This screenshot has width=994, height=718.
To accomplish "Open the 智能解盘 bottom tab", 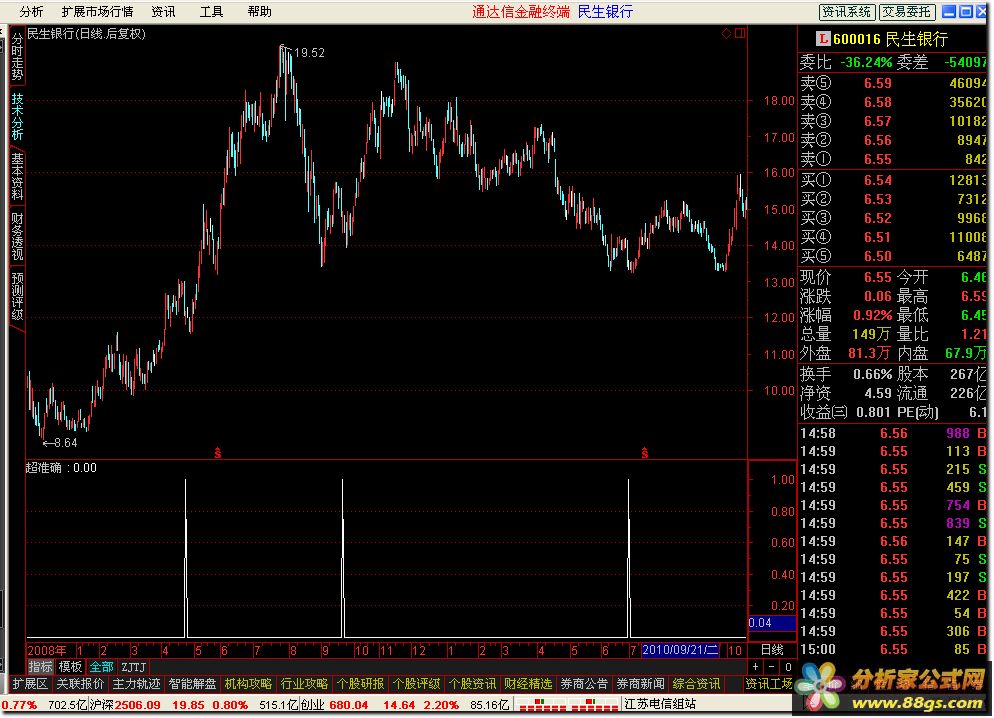I will click(192, 684).
